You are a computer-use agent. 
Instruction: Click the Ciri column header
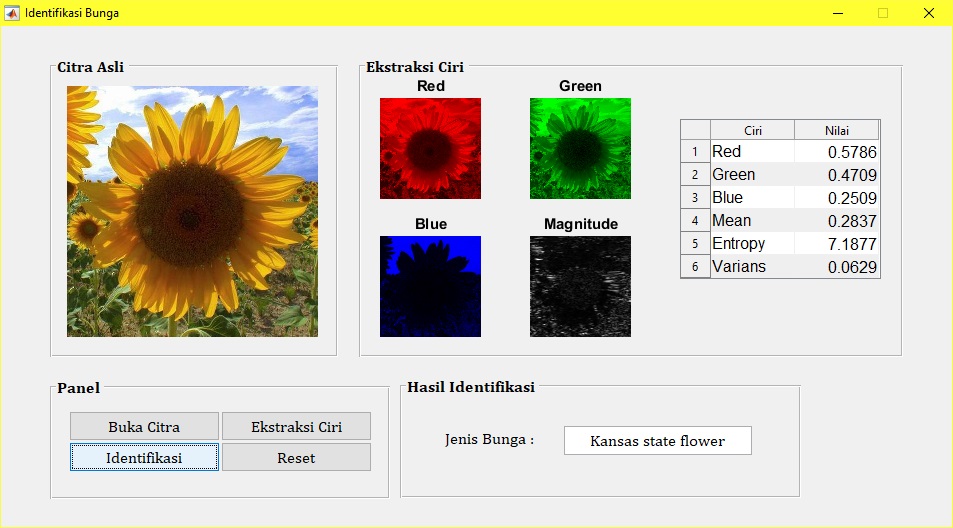tap(752, 130)
